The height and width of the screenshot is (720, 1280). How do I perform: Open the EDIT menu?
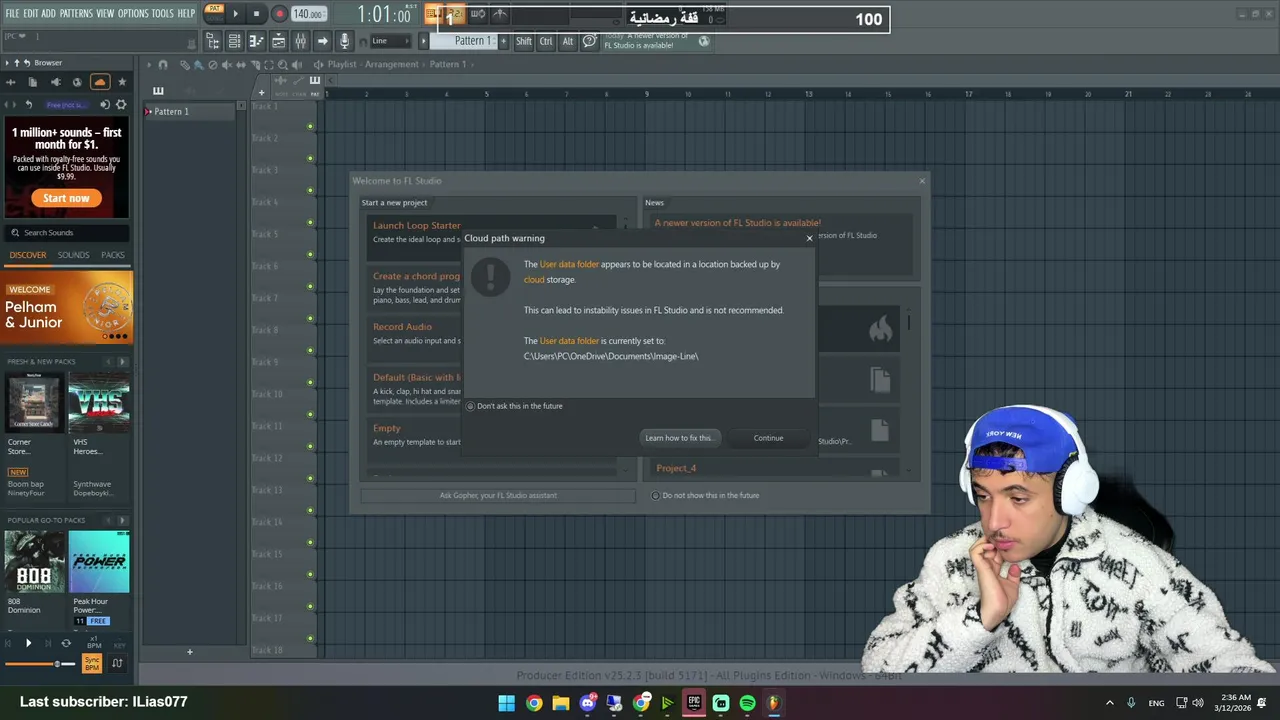[31, 14]
